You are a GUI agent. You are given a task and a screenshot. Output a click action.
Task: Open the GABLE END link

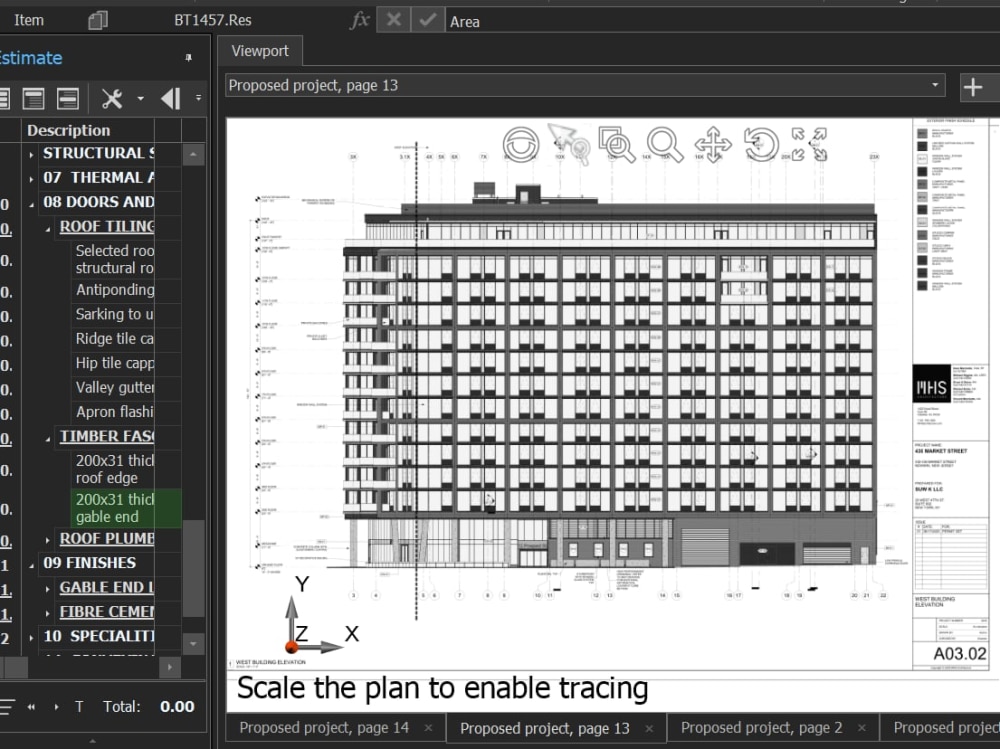point(107,587)
